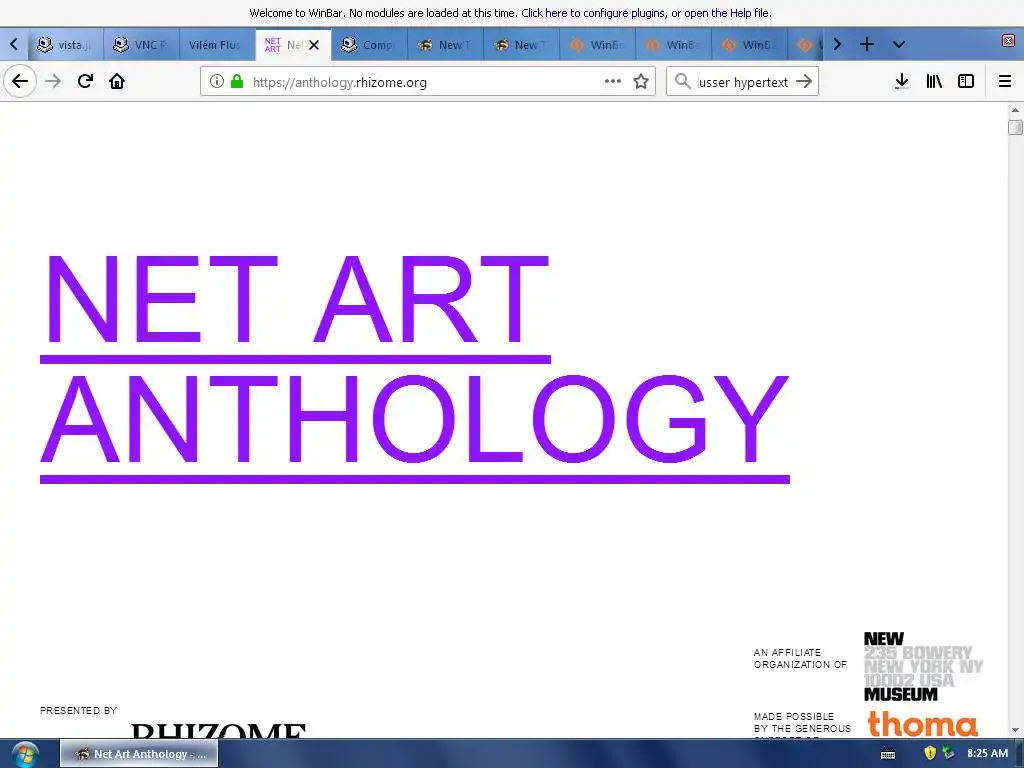The image size is (1024, 768).
Task: Switch to the VNC tab
Action: (x=141, y=44)
